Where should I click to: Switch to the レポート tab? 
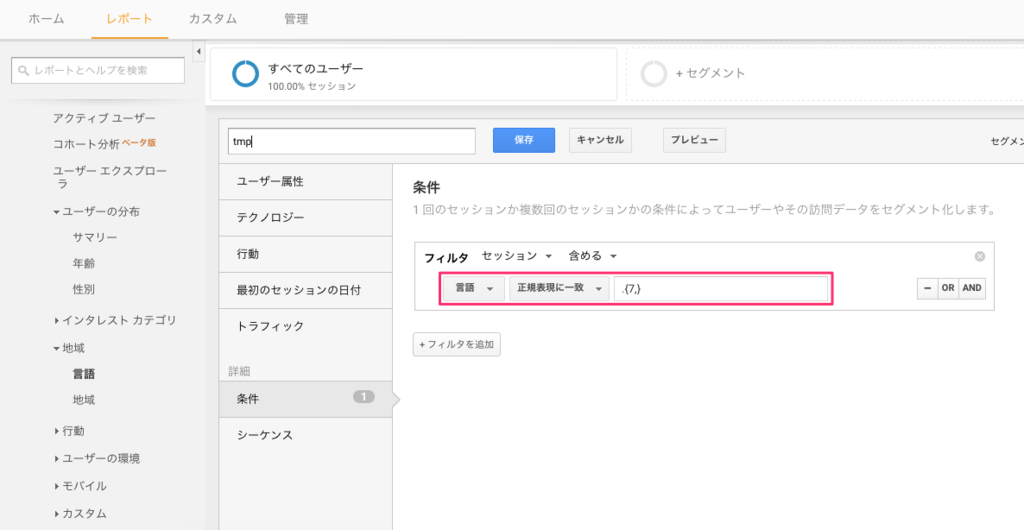(129, 19)
